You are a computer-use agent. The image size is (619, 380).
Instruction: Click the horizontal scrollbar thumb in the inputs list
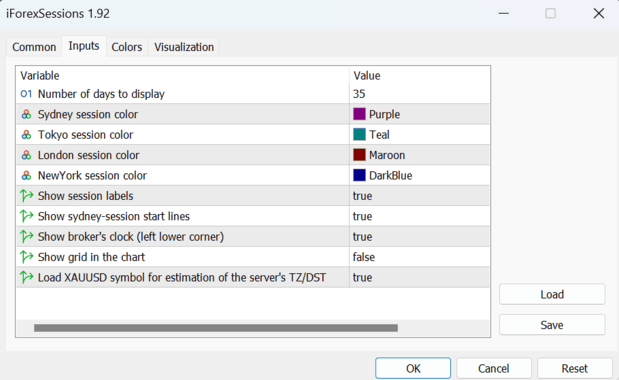point(216,328)
